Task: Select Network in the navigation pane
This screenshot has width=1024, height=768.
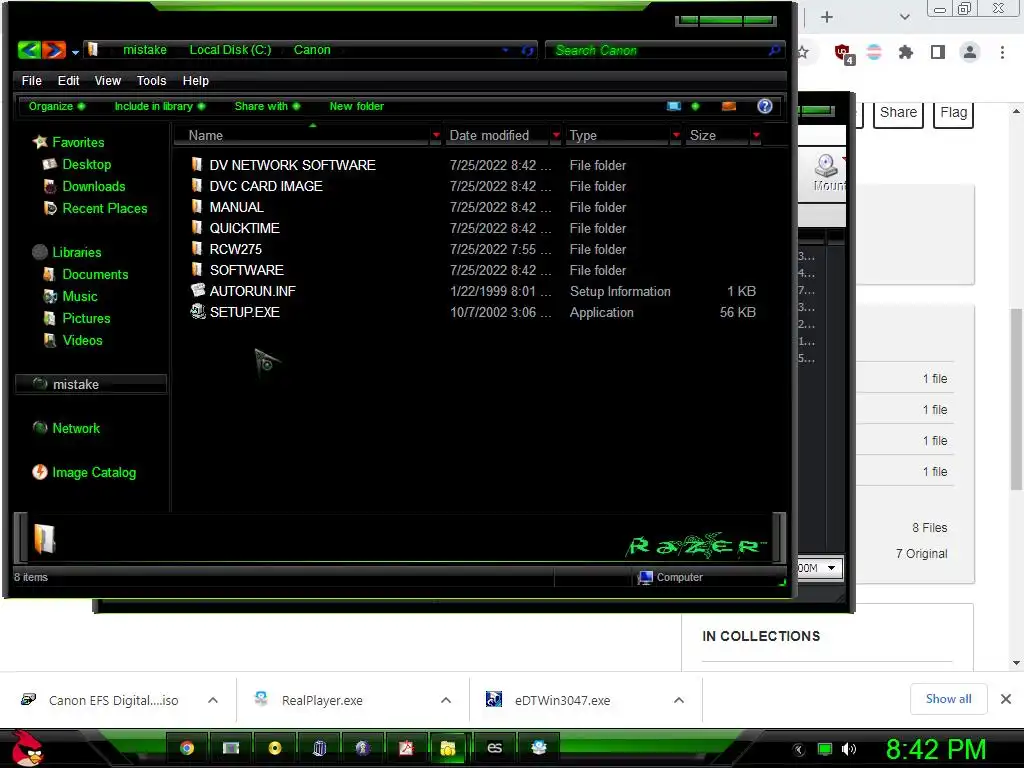Action: click(76, 428)
